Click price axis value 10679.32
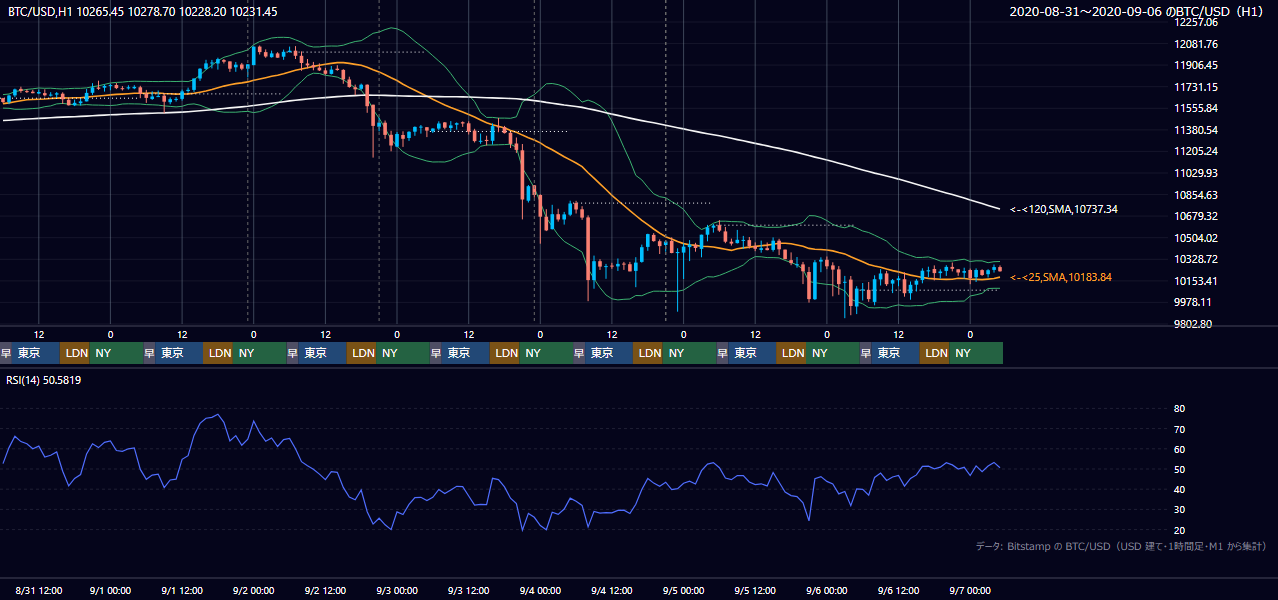Viewport: 1278px width, 600px height. (1196, 216)
